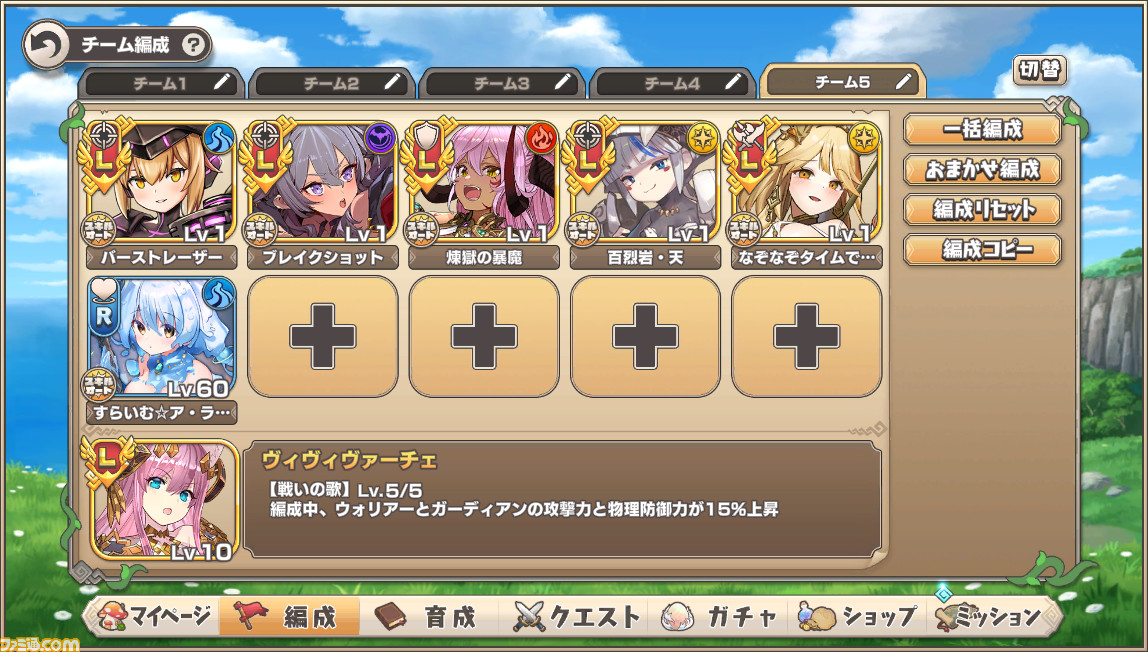Click the おまかせ編成 button

982,170
